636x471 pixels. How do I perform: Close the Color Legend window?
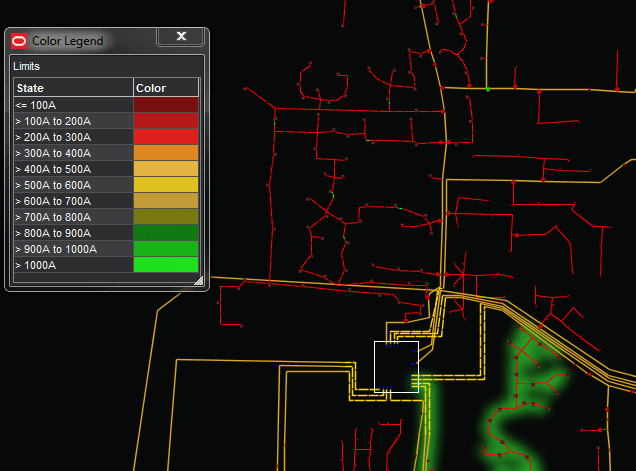(x=181, y=37)
